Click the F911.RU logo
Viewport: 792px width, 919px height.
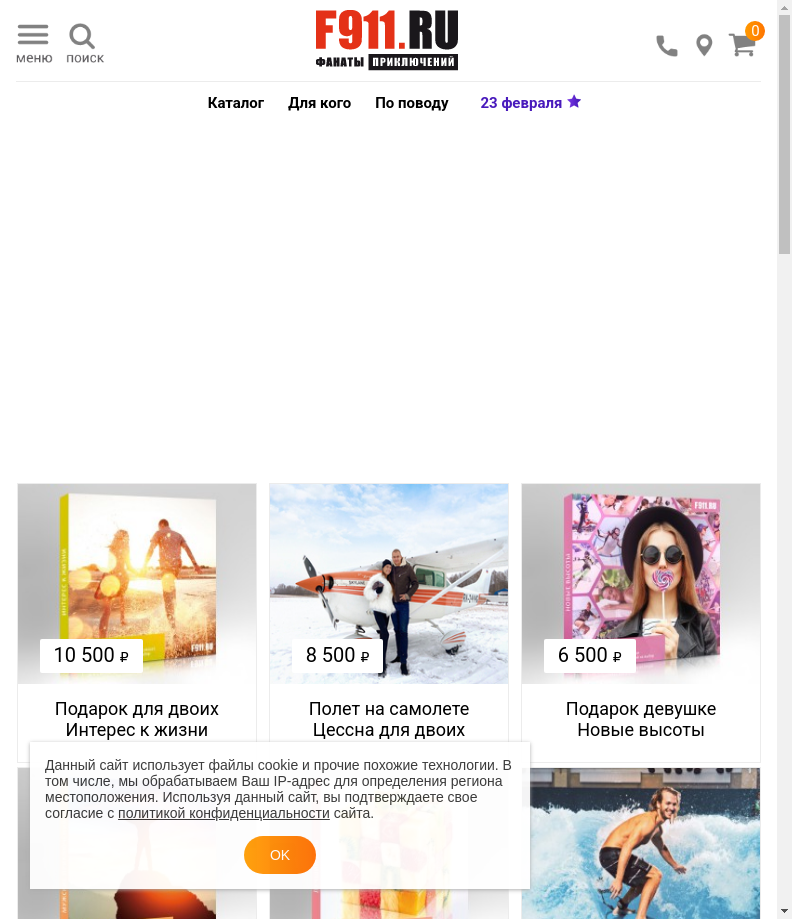(387, 40)
